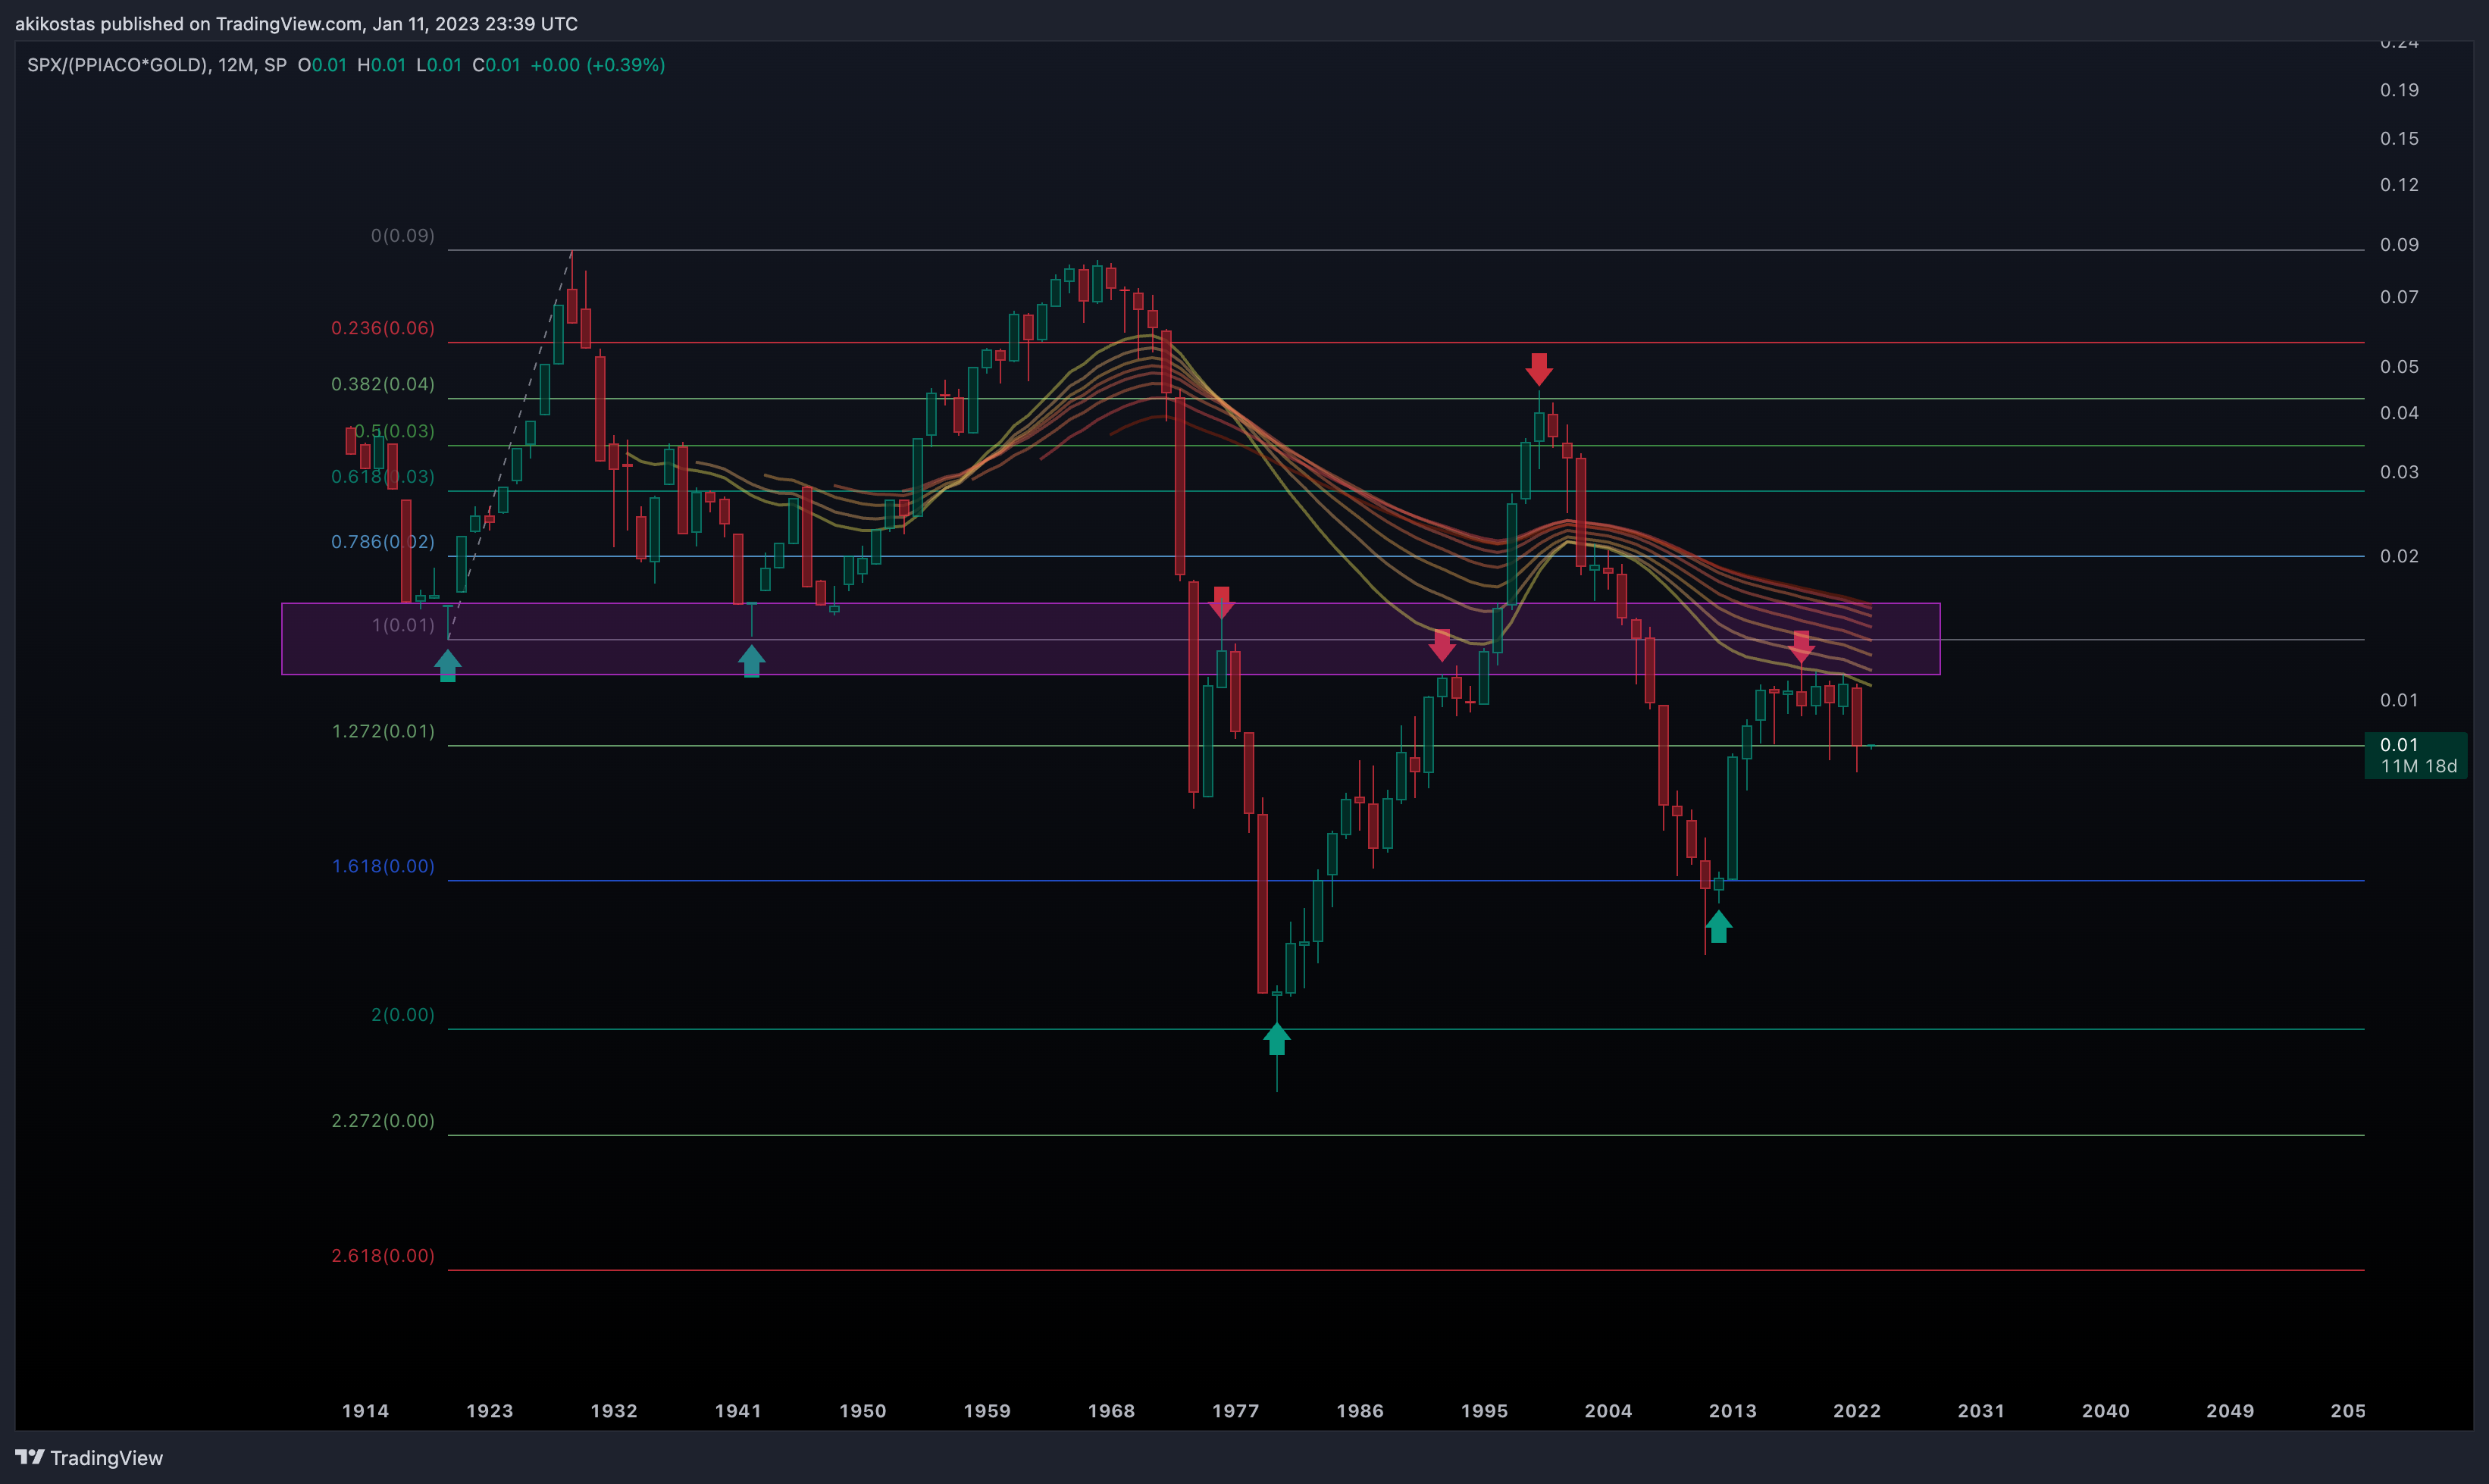Select the teal up arrow near 1942 in purple zone
2489x1484 pixels.
coord(751,661)
